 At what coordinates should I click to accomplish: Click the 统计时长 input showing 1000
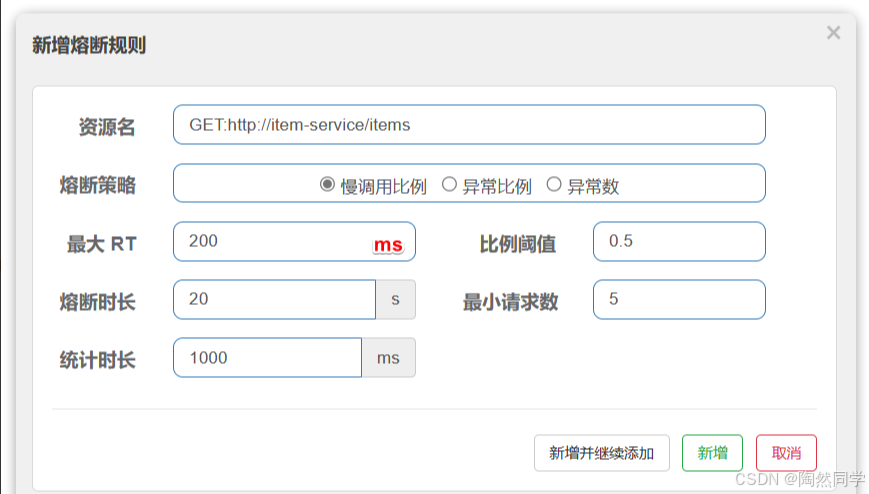(x=268, y=358)
